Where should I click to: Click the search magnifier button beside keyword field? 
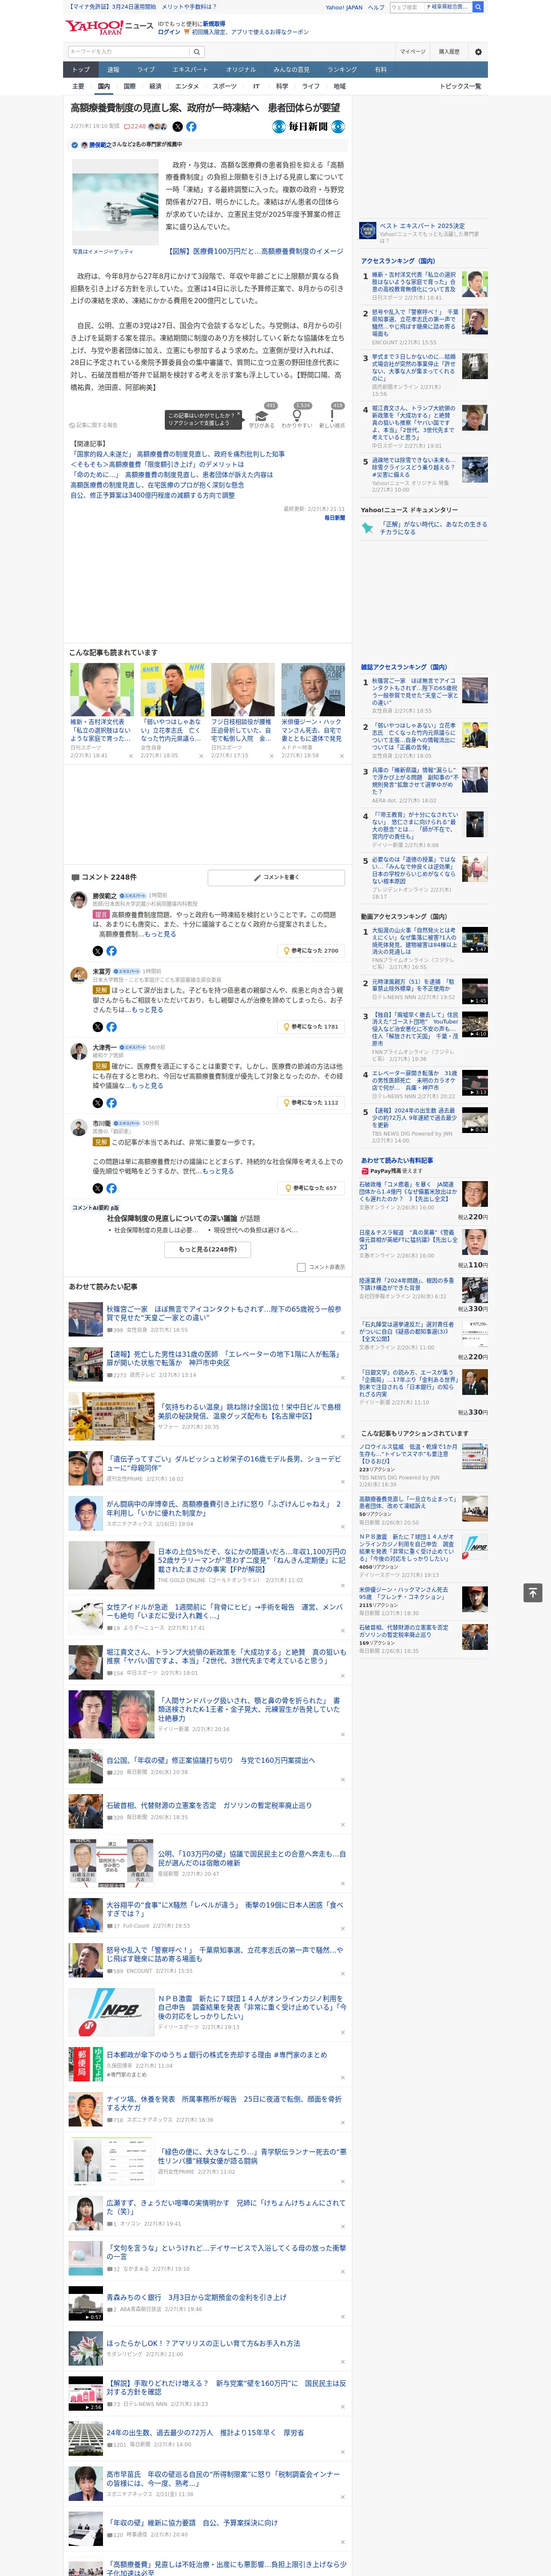tap(197, 52)
